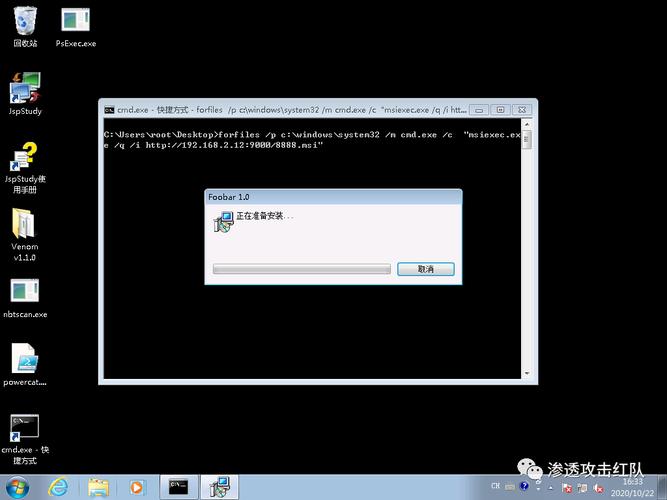Click the cancel button in Foobar dialog
The height and width of the screenshot is (500, 667).
[x=425, y=269]
